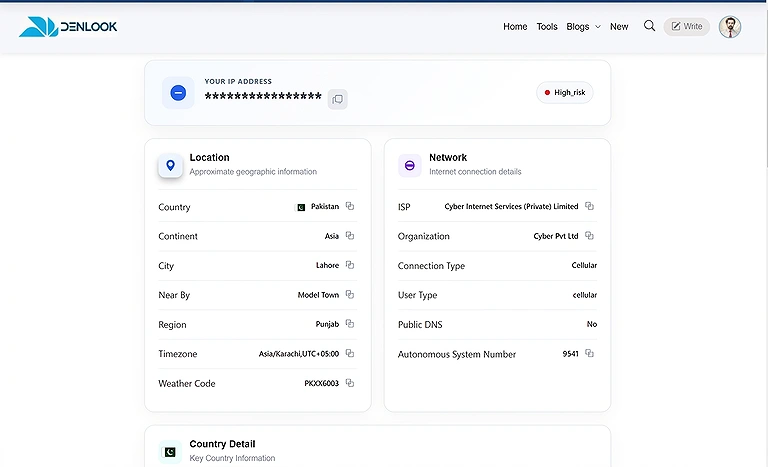Click the Denlook logo
Viewport: 768px width, 467px height.
coord(68,26)
